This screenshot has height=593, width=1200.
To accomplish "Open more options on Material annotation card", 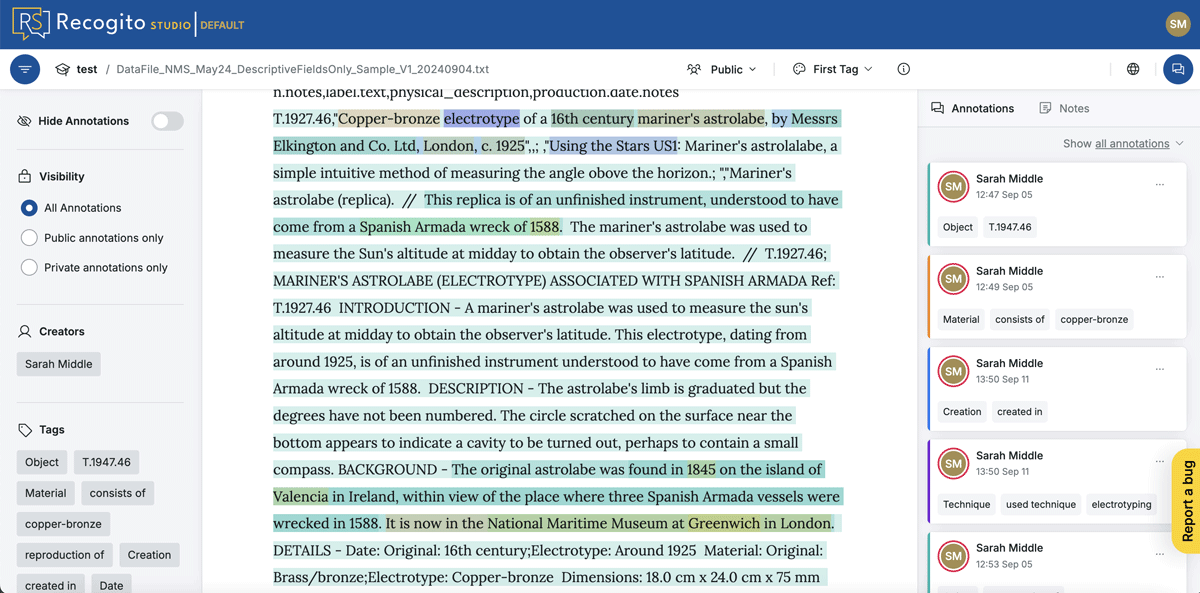I will [1160, 277].
